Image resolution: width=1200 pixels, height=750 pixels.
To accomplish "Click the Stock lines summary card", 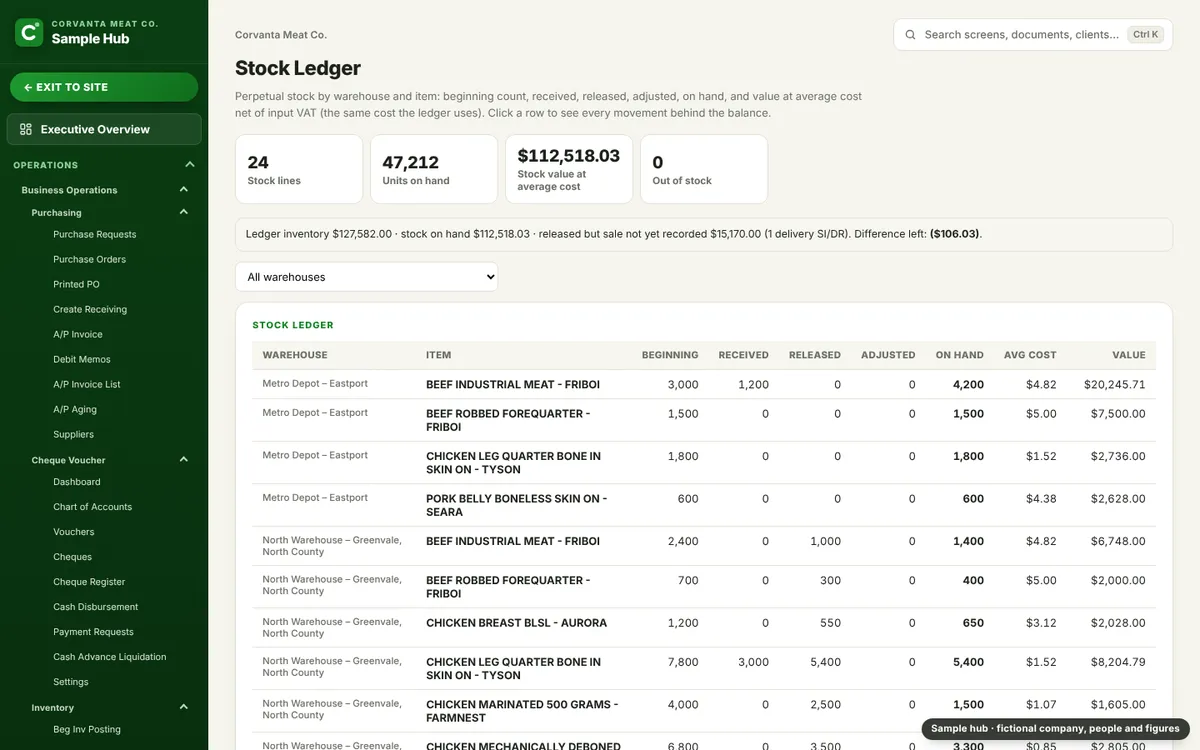I will tap(299, 169).
